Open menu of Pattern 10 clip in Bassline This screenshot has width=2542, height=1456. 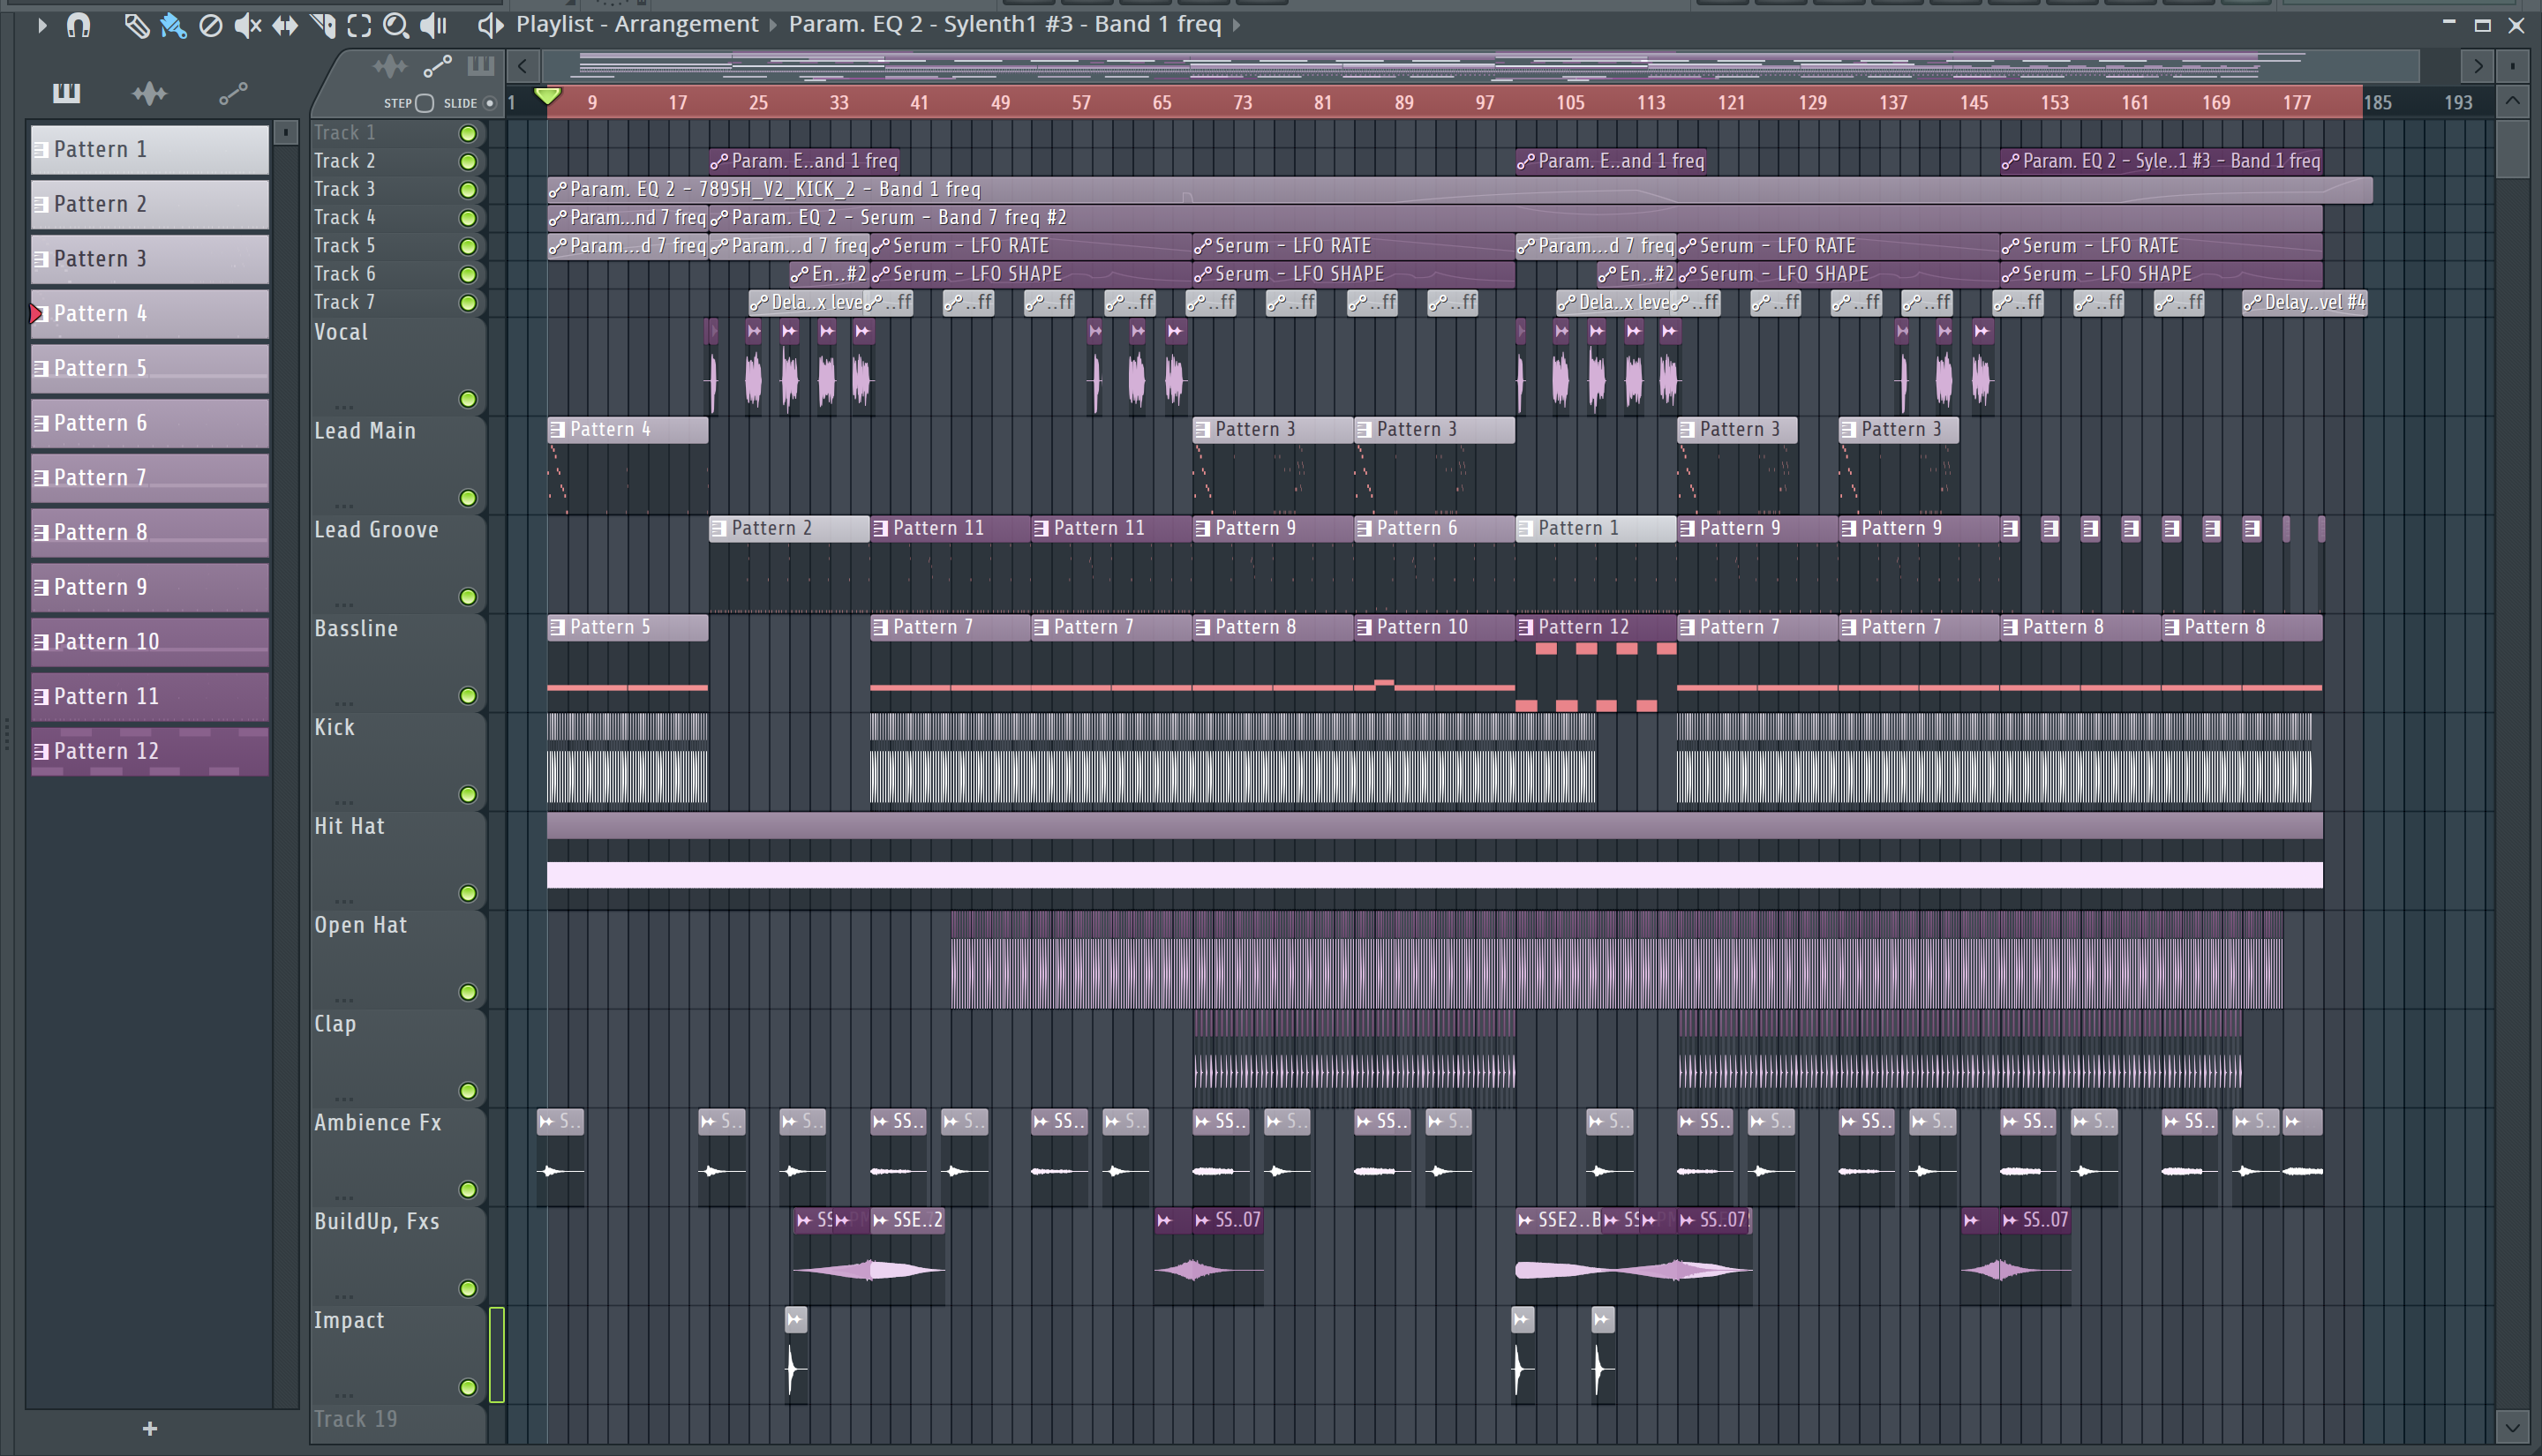click(x=1364, y=628)
